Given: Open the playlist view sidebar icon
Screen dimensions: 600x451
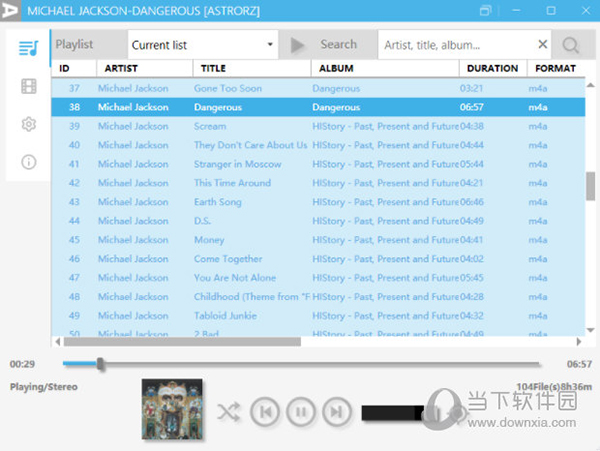Looking at the screenshot, I should 29,49.
